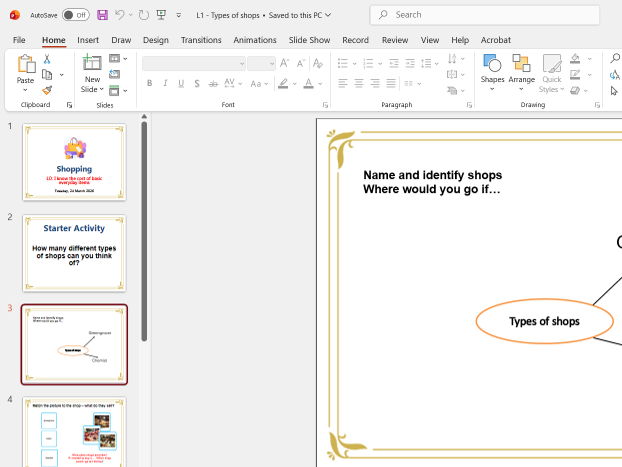Select slide 4 thumbnail
This screenshot has width=622, height=467.
[74, 432]
